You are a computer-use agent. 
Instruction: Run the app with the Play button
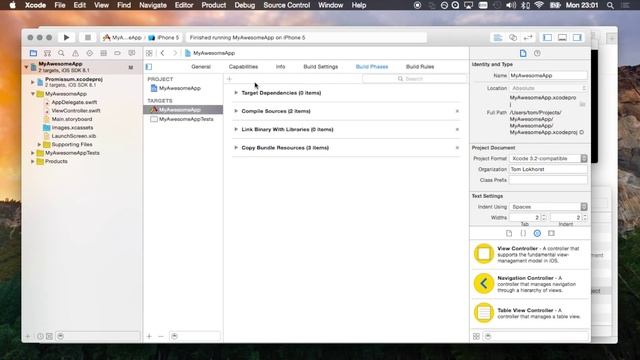point(66,38)
